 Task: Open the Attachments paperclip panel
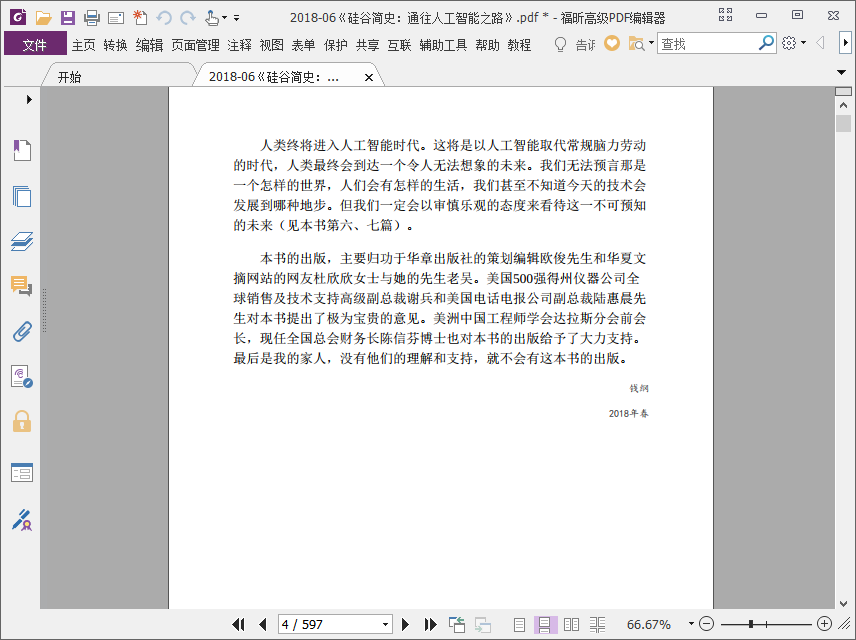[22, 331]
